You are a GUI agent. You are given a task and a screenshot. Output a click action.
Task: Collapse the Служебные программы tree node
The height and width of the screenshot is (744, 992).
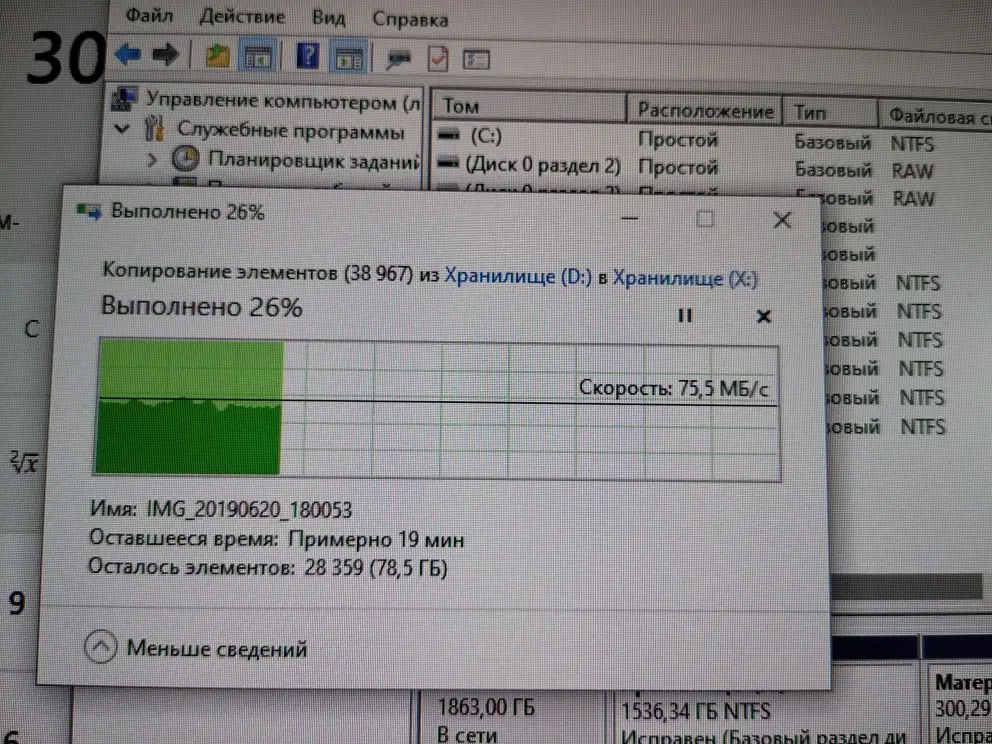[123, 130]
